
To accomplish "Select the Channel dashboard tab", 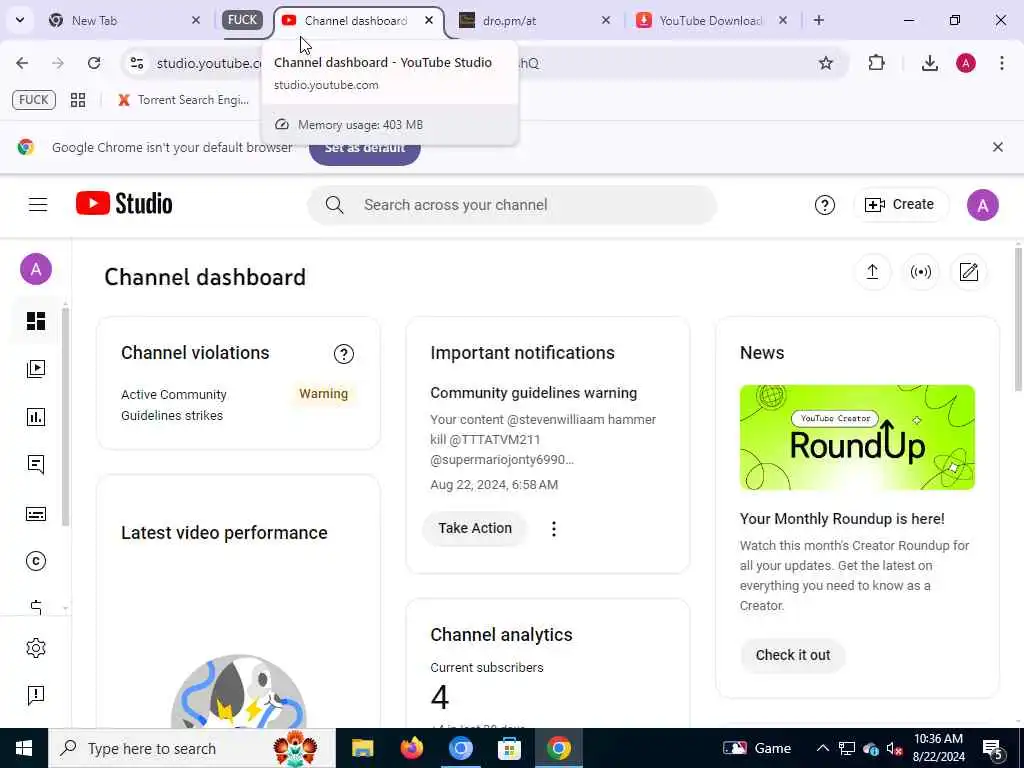I will tap(357, 21).
